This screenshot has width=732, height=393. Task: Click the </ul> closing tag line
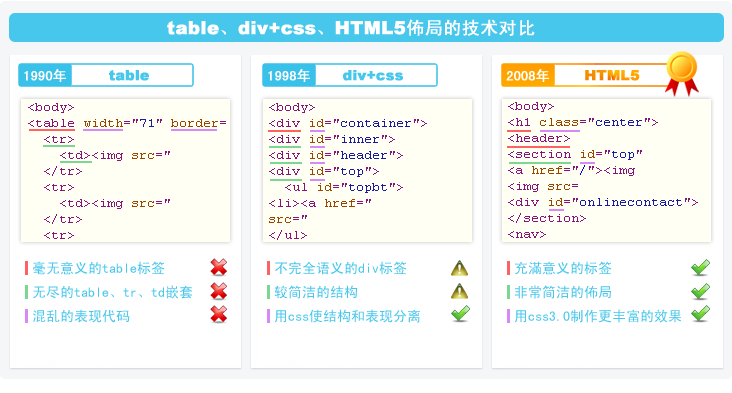pos(288,235)
